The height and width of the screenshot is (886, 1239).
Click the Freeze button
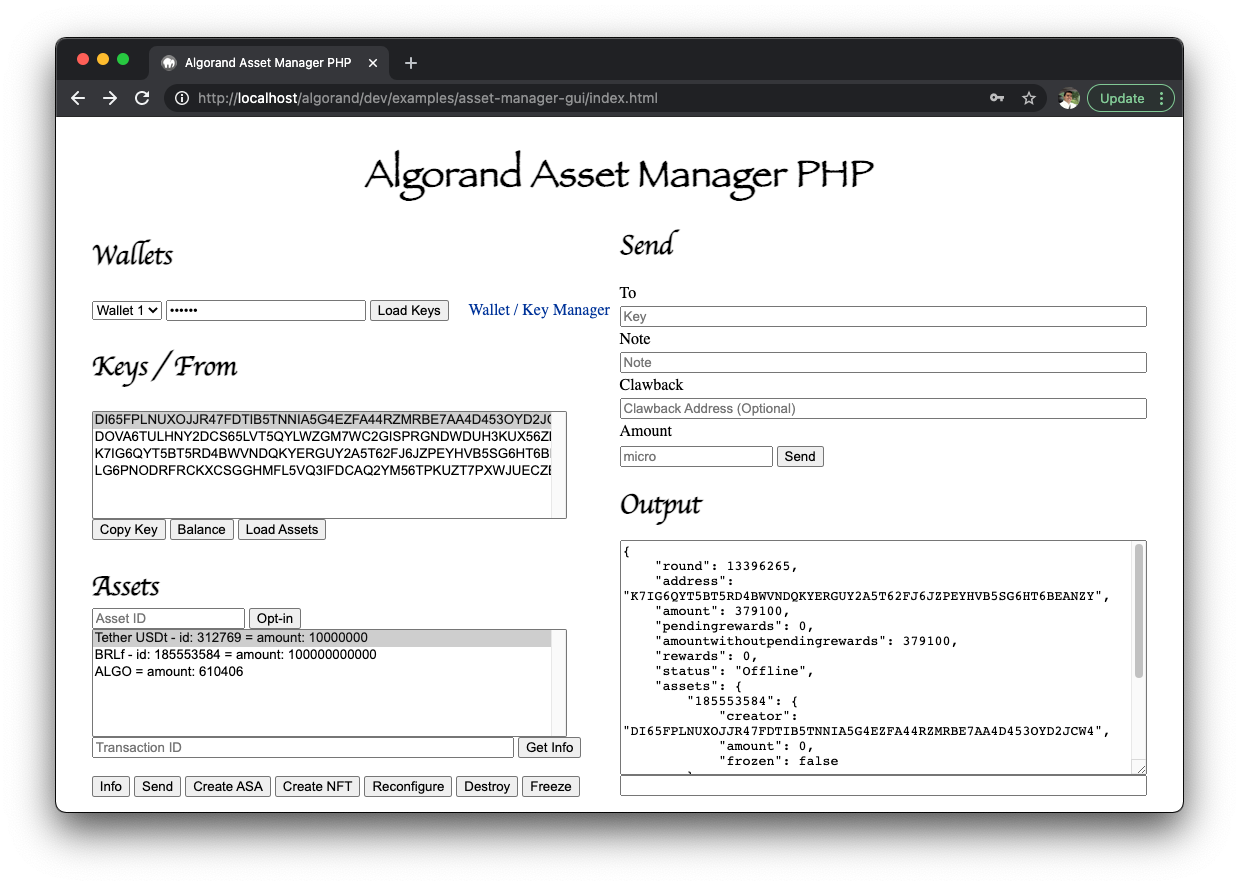pyautogui.click(x=551, y=786)
